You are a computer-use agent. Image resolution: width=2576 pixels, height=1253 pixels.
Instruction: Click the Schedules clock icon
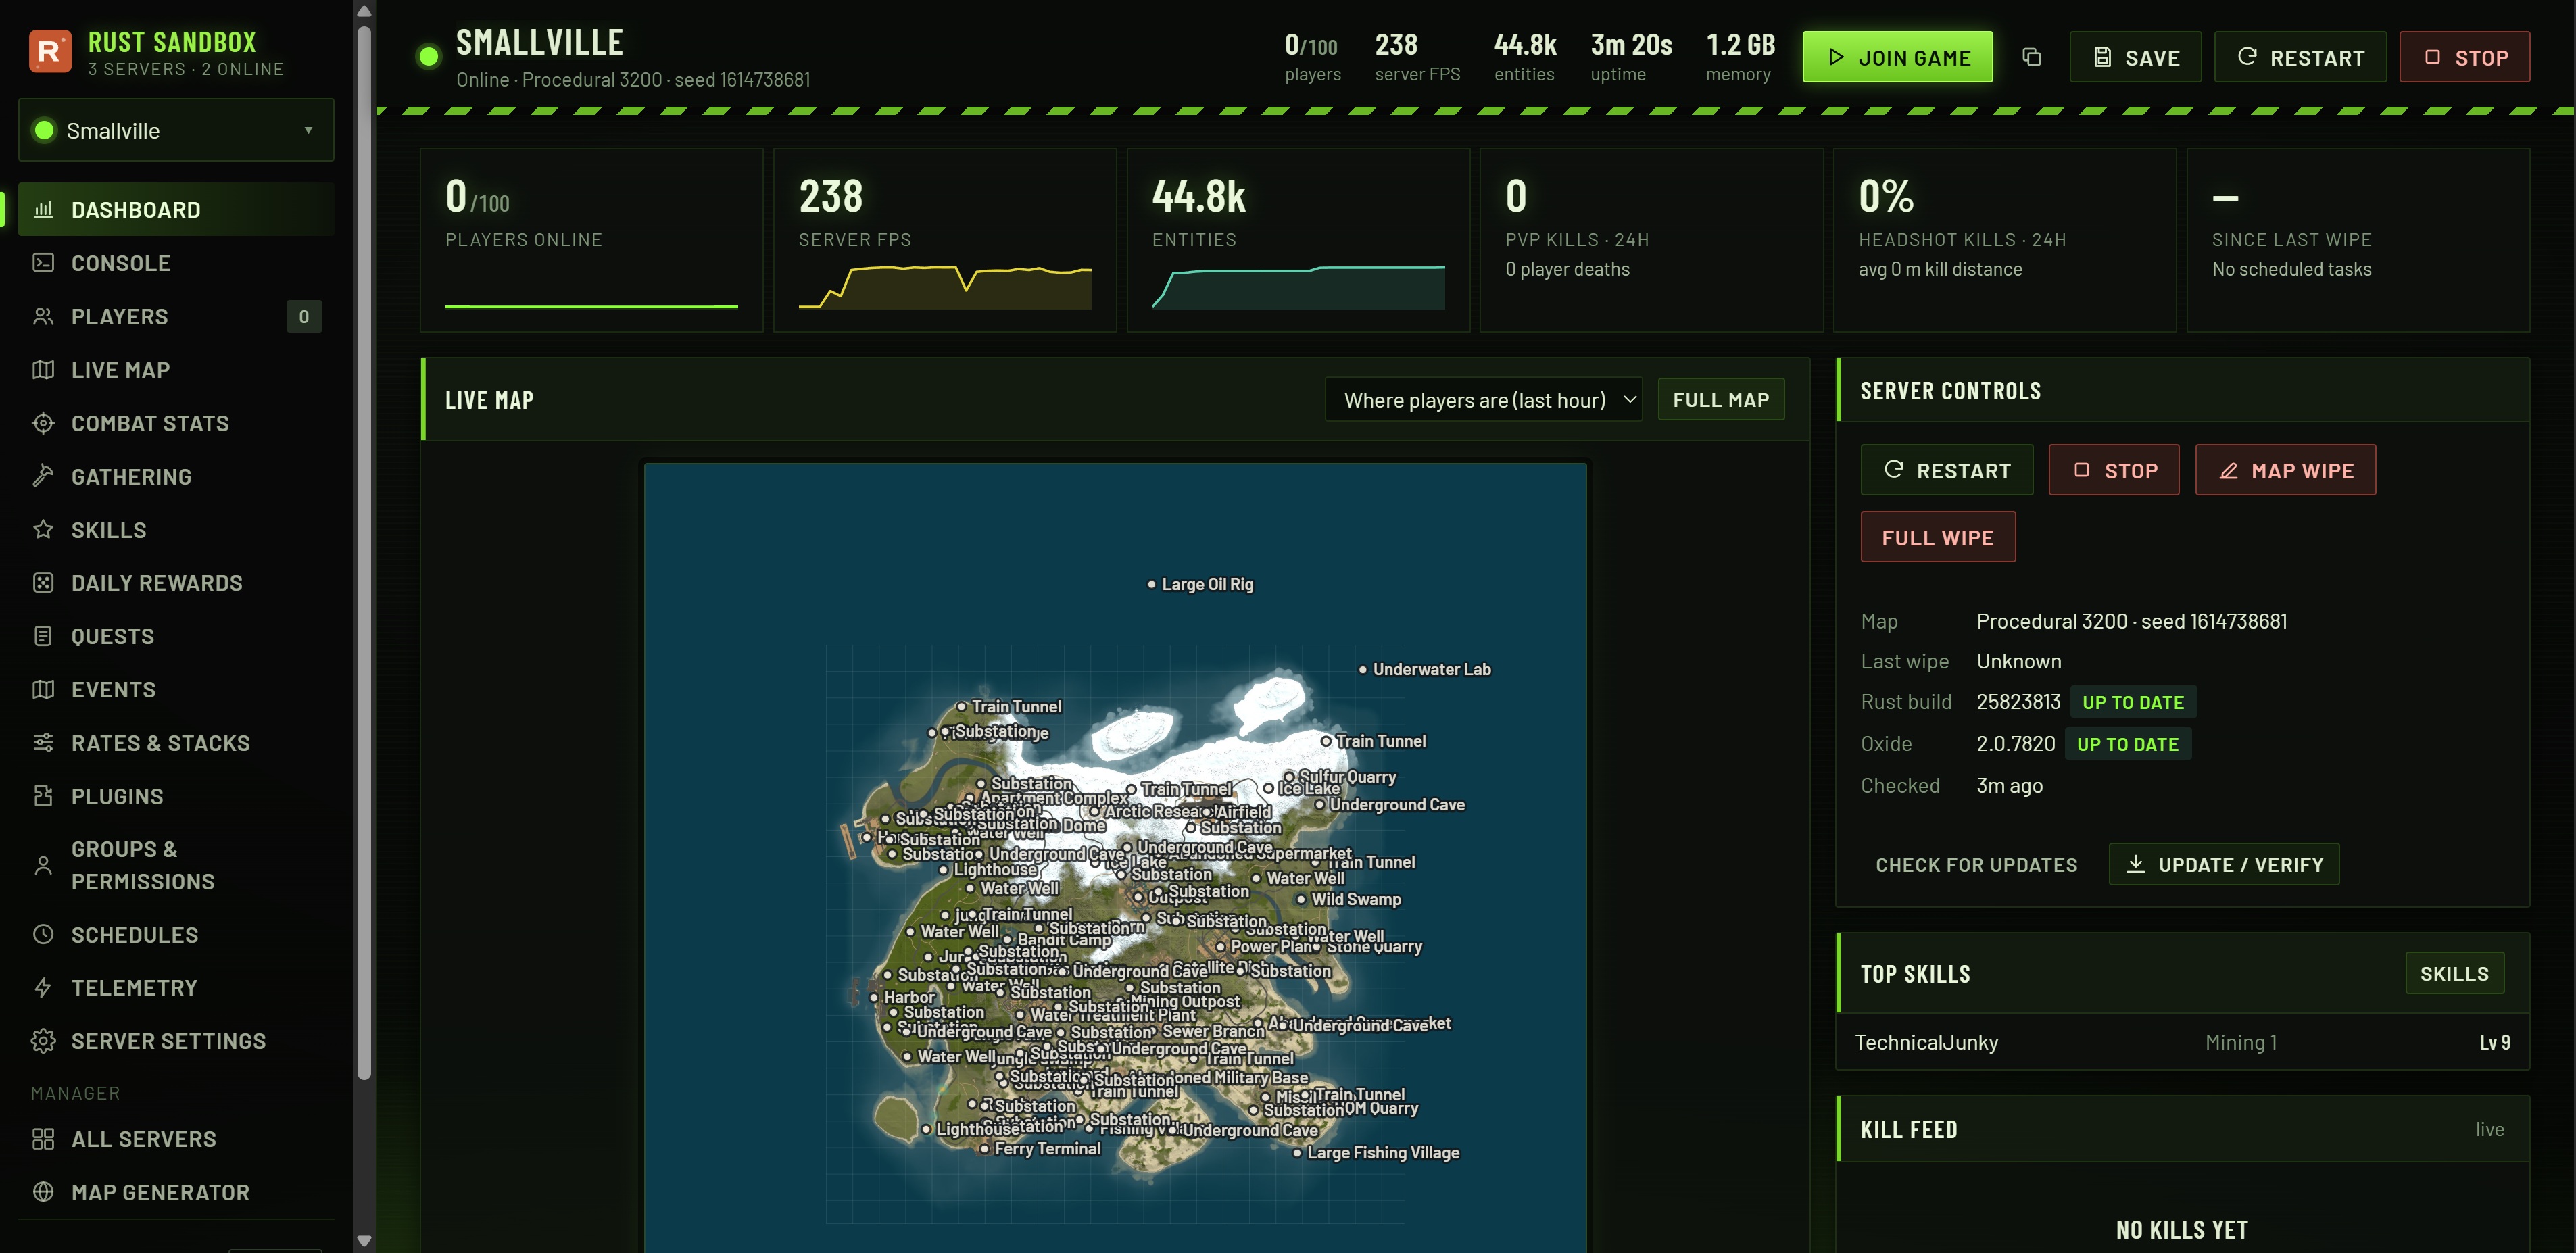(43, 935)
